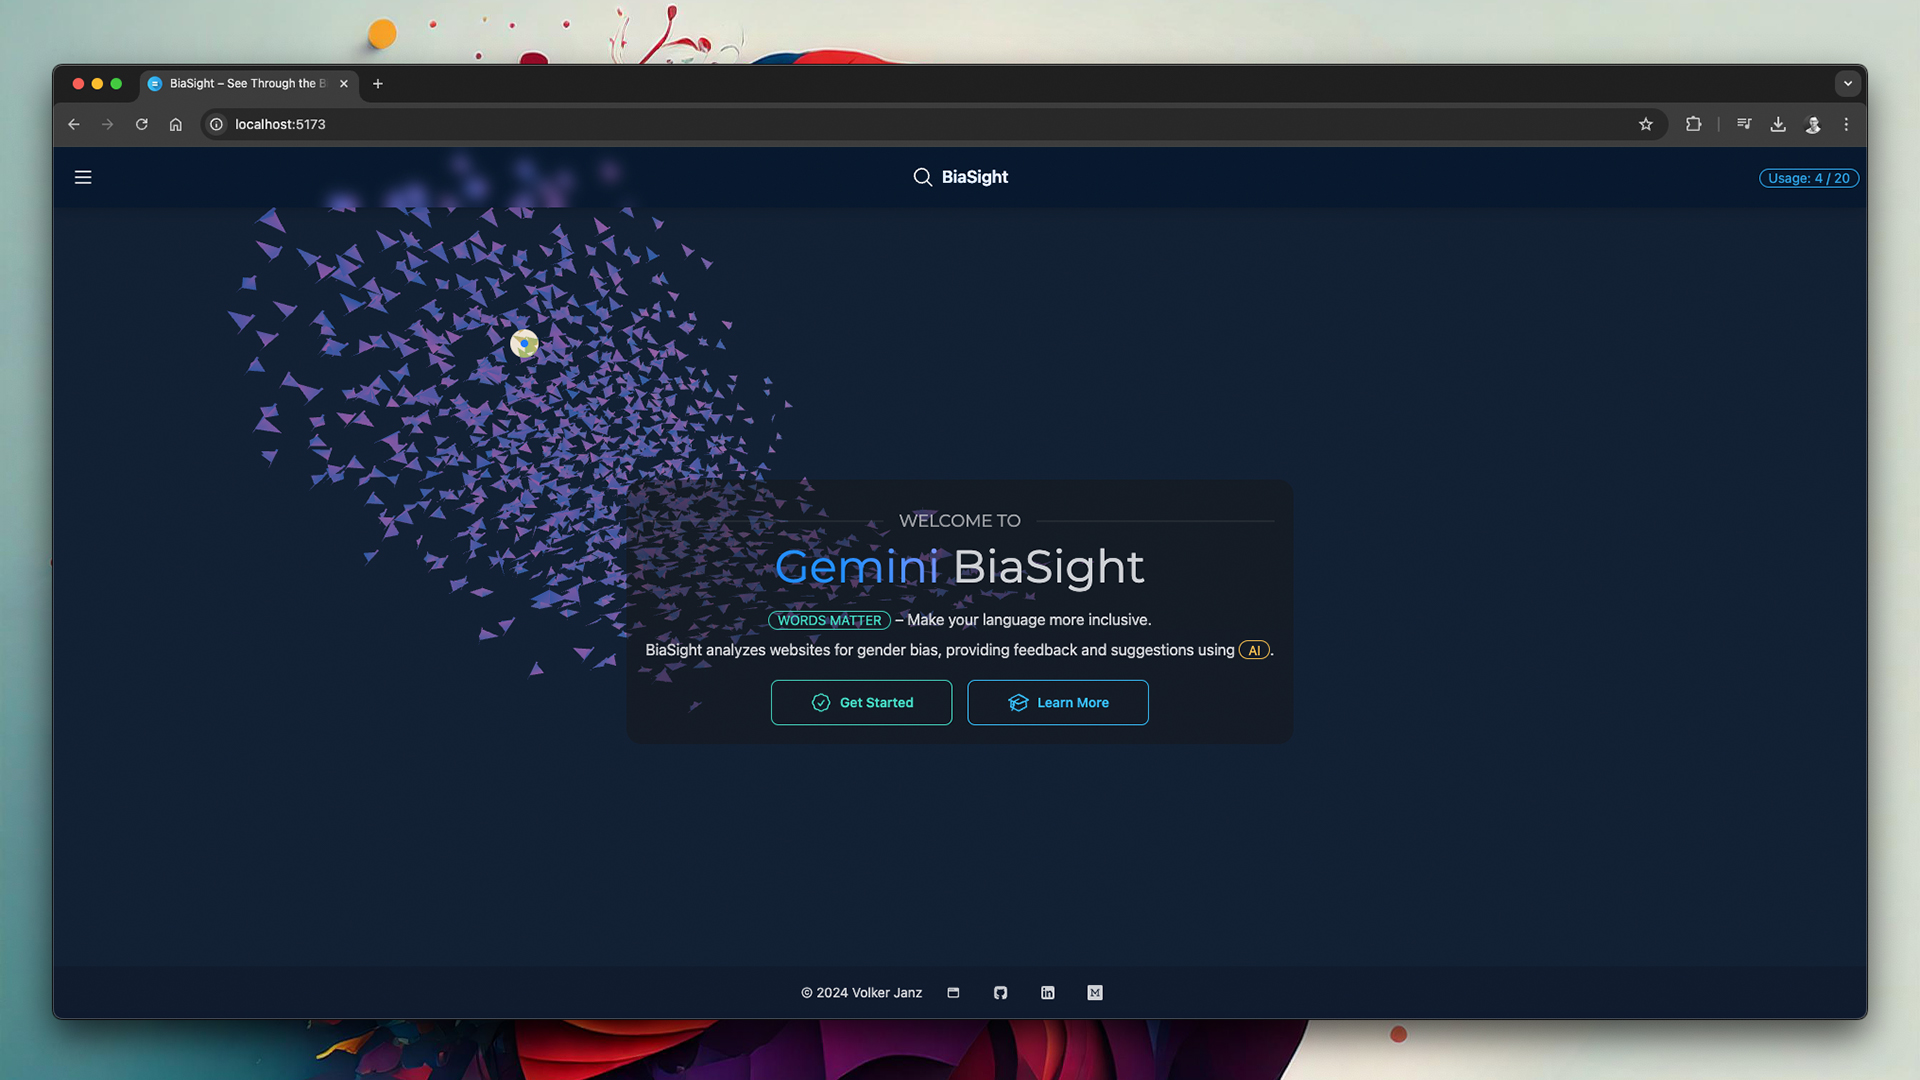The width and height of the screenshot is (1920, 1080).
Task: Click the BiaSight magnifier logo icon
Action: tap(922, 177)
